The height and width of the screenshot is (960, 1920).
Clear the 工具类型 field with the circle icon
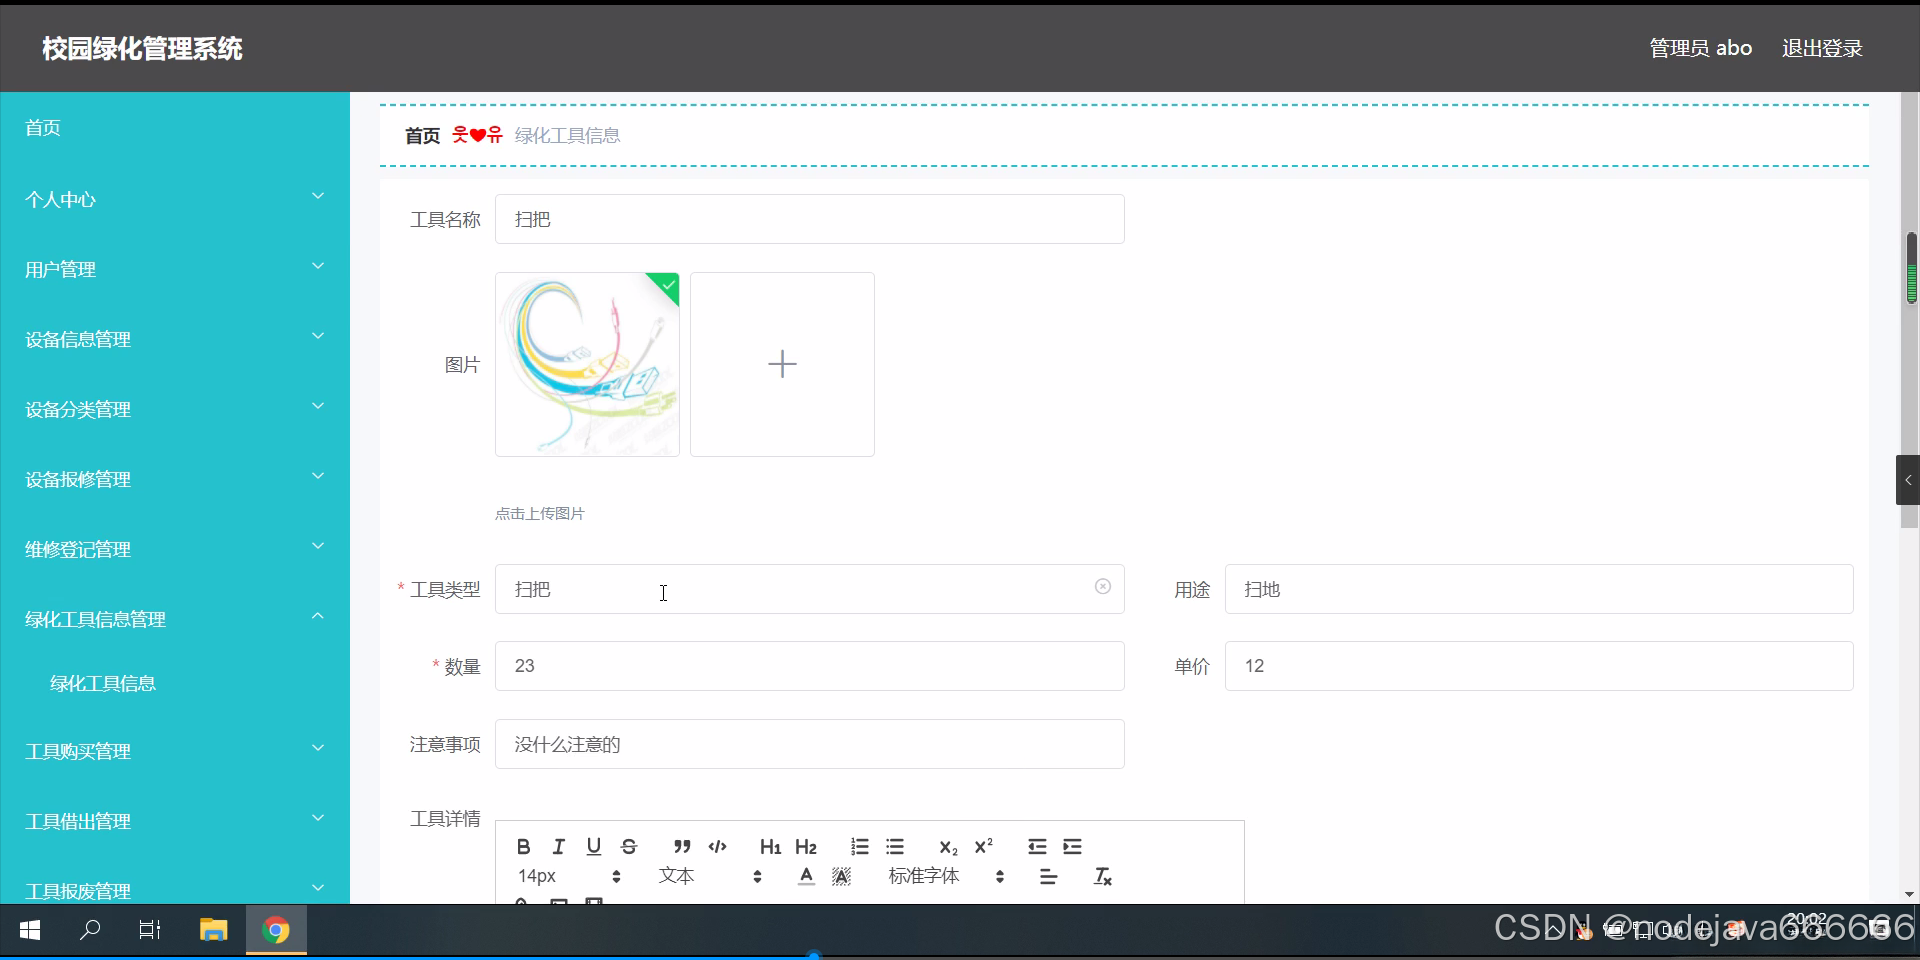coord(1103,587)
